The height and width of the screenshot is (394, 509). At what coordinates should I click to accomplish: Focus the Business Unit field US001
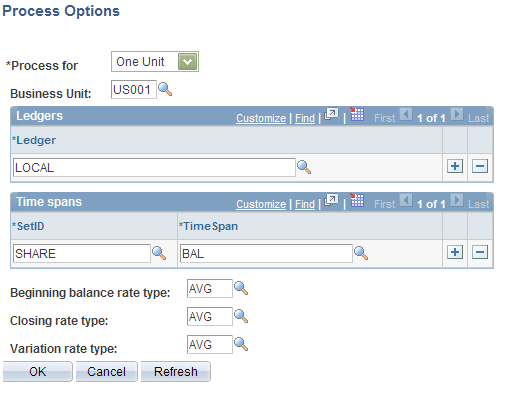pos(134,89)
